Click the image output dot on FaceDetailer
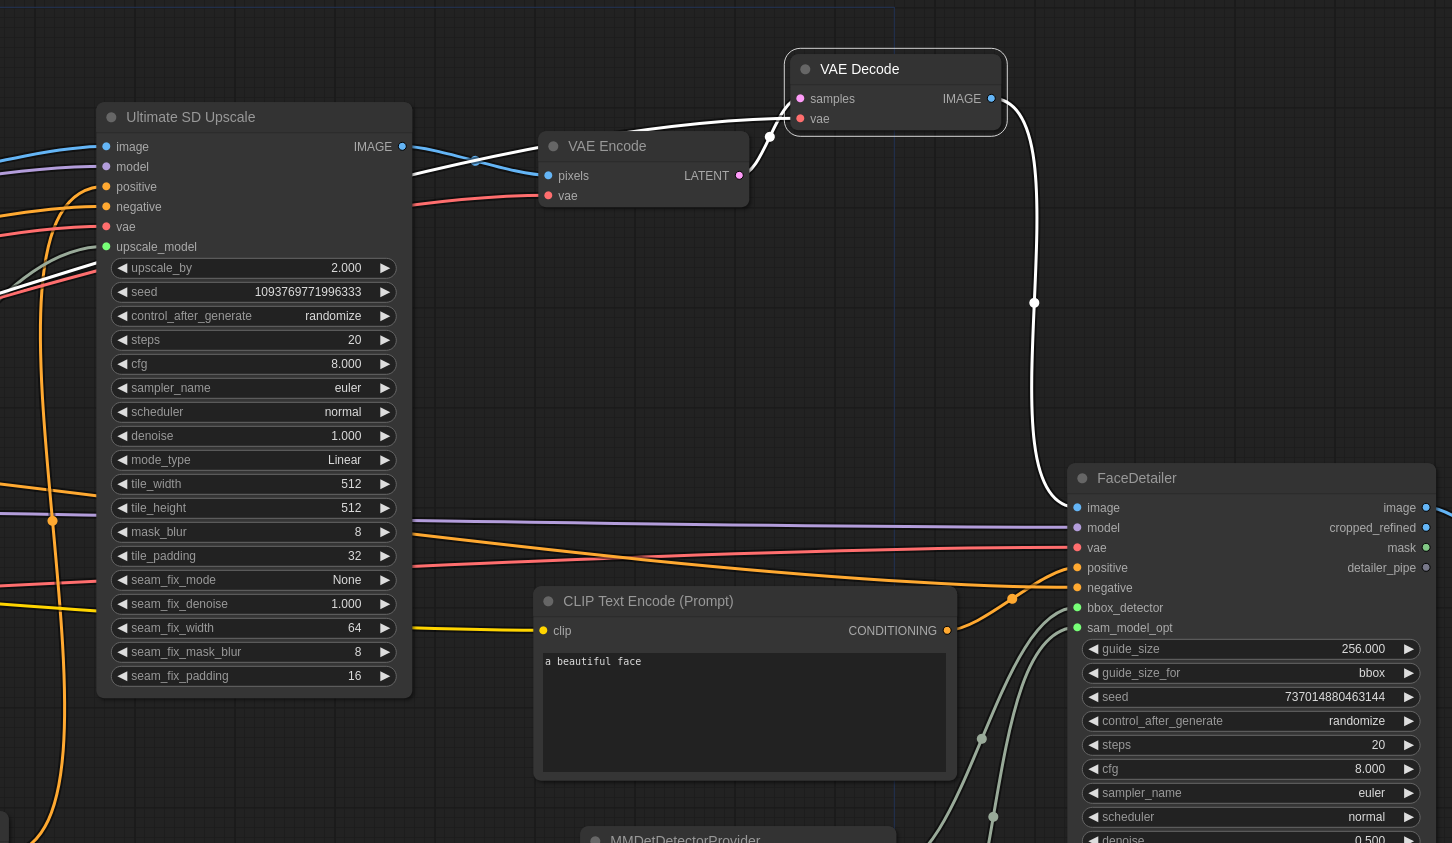1452x843 pixels. (x=1426, y=507)
